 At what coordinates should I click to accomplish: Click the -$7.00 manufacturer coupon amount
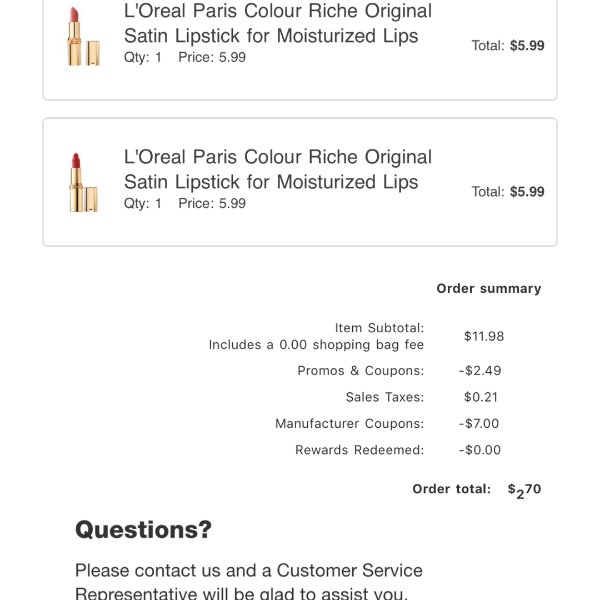(x=479, y=424)
